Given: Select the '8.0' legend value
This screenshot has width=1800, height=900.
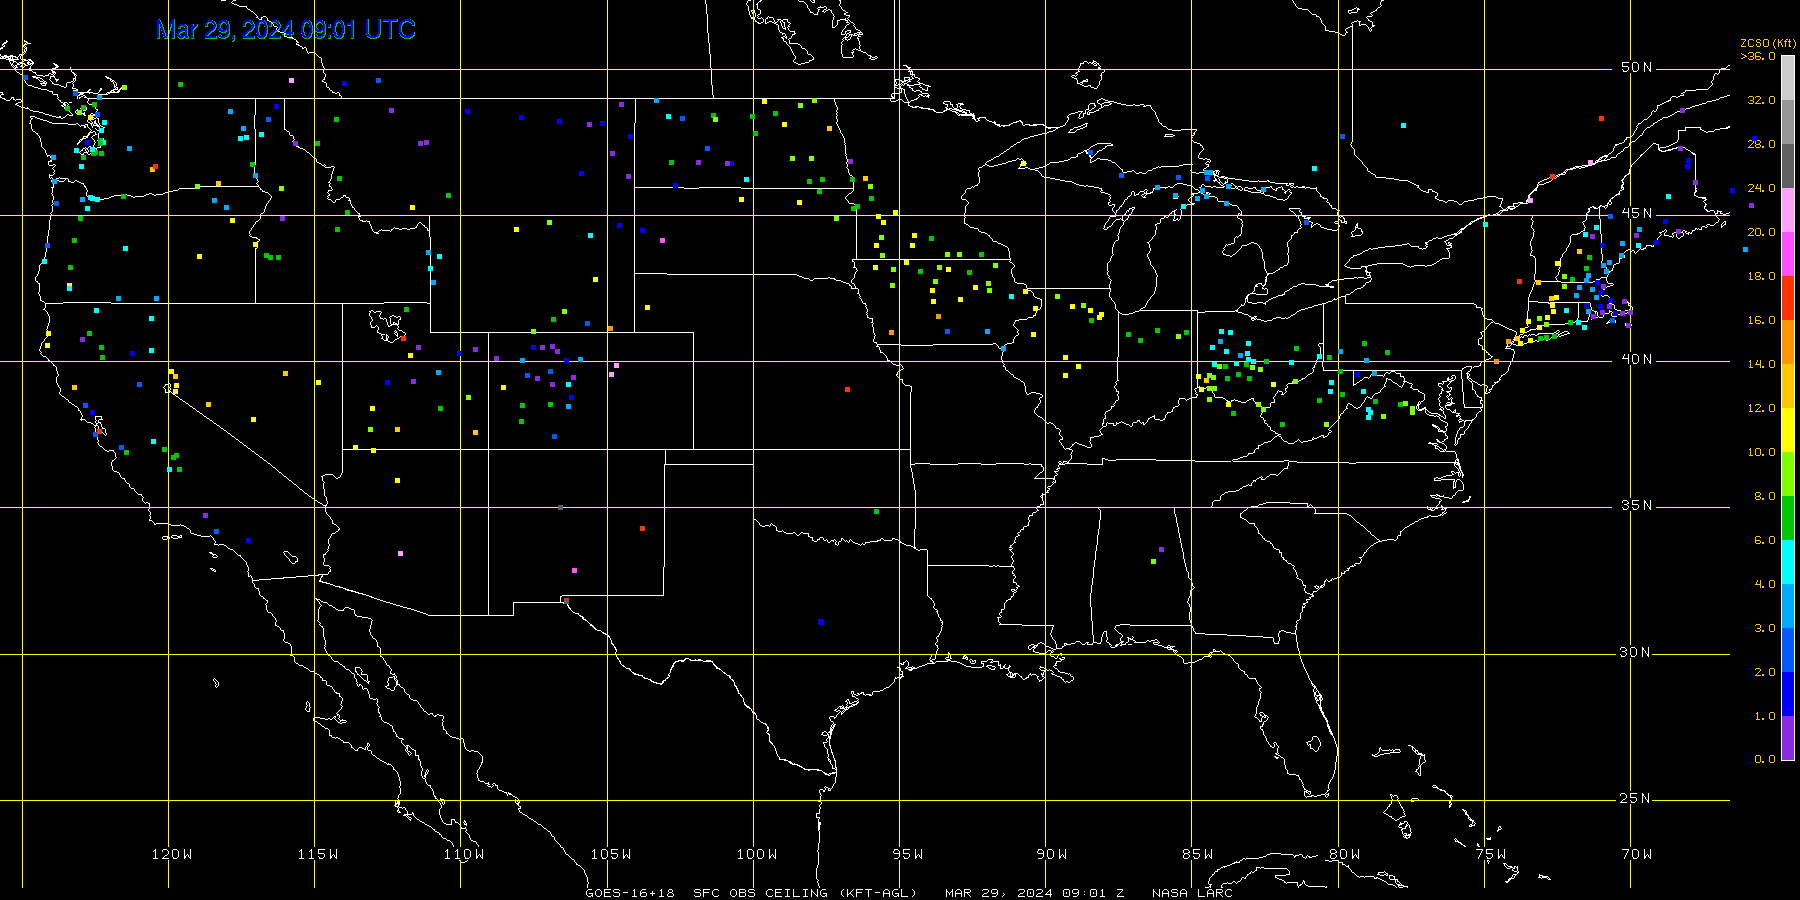Looking at the screenshot, I should [x=1765, y=496].
